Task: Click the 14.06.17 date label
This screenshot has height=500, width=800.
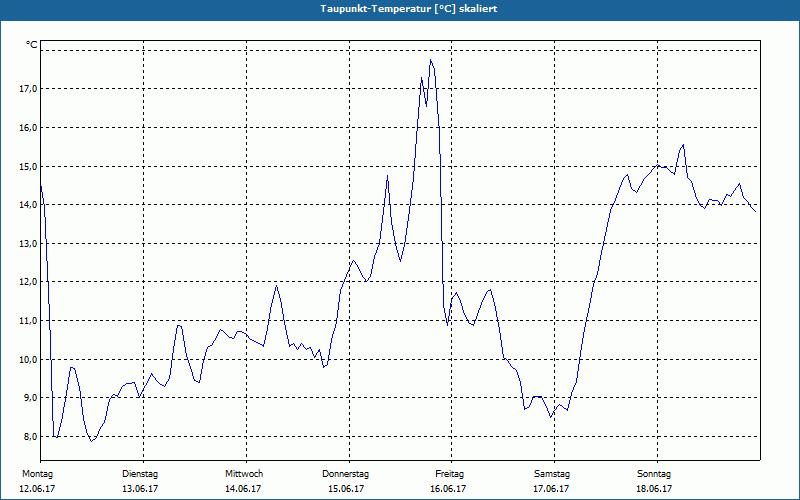Action: click(243, 489)
